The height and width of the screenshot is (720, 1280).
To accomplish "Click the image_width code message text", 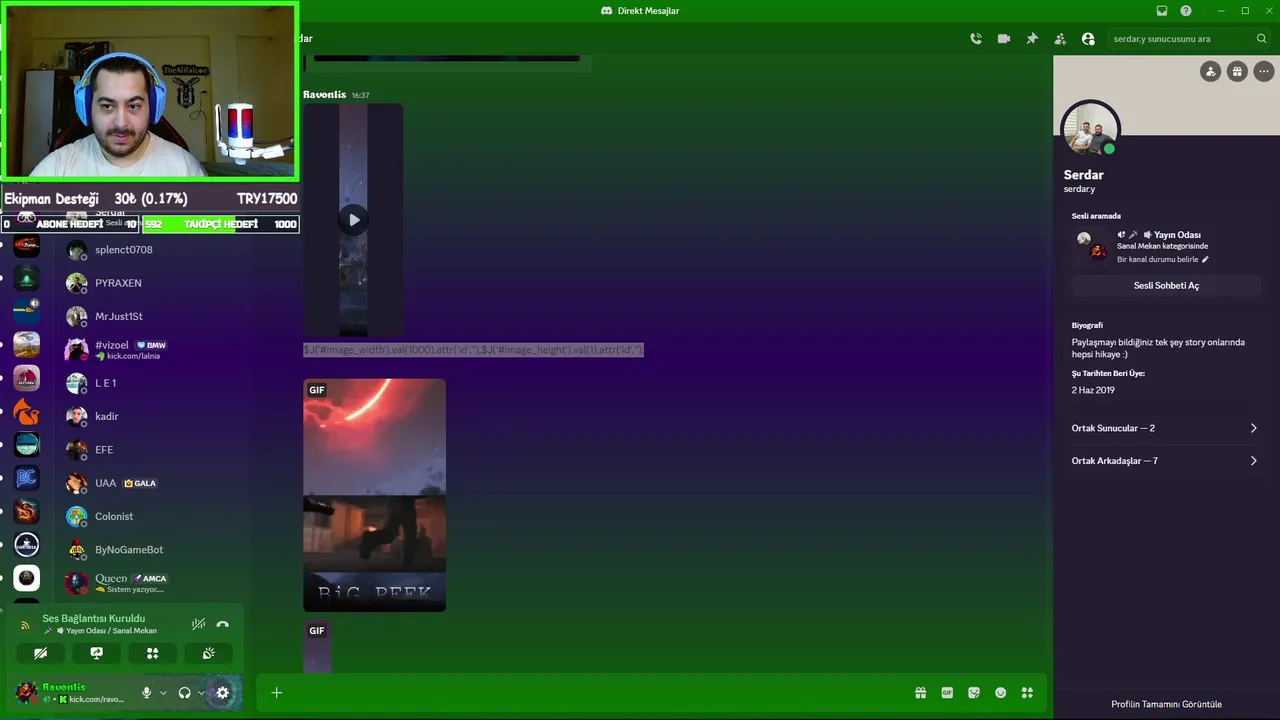I will click(x=473, y=350).
